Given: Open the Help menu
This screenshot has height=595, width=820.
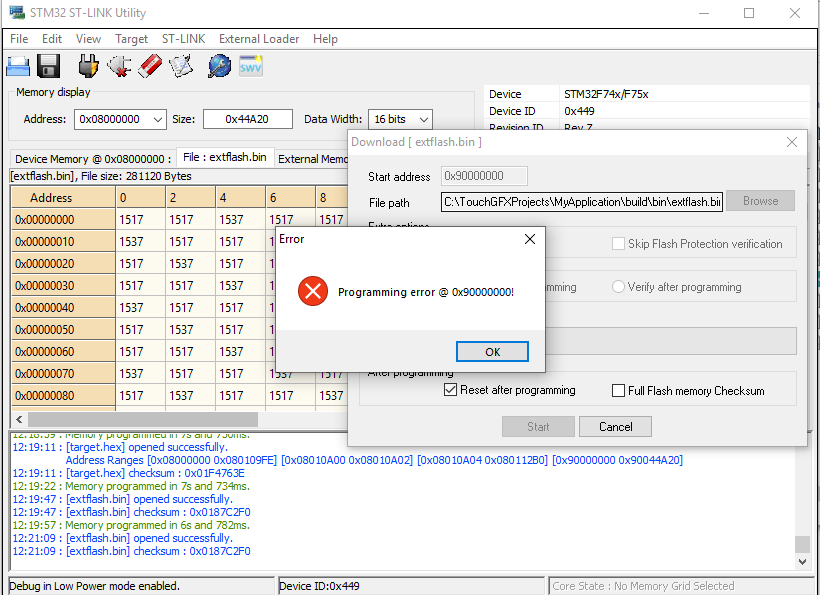Looking at the screenshot, I should click(x=325, y=39).
